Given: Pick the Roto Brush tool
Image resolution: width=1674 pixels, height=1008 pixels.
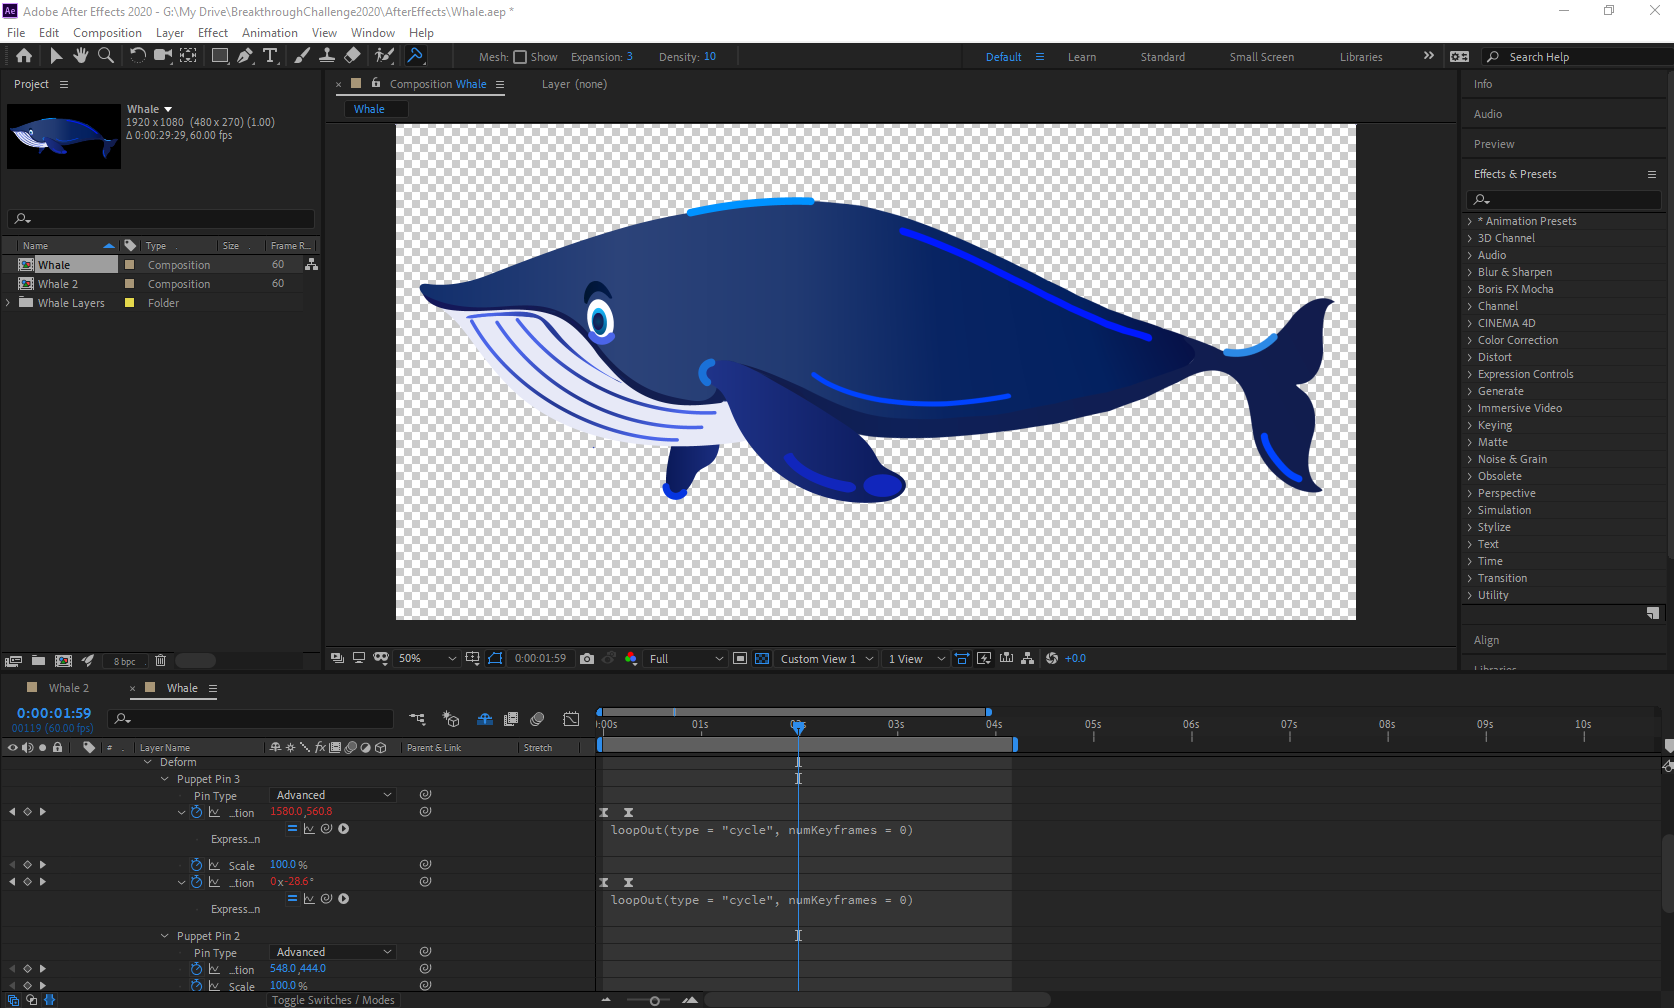Looking at the screenshot, I should pyautogui.click(x=384, y=56).
